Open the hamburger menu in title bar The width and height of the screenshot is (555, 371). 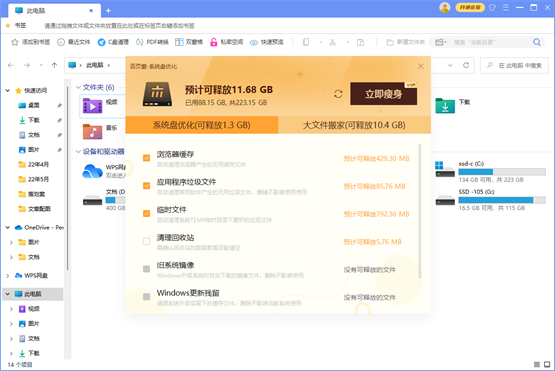[506, 7]
